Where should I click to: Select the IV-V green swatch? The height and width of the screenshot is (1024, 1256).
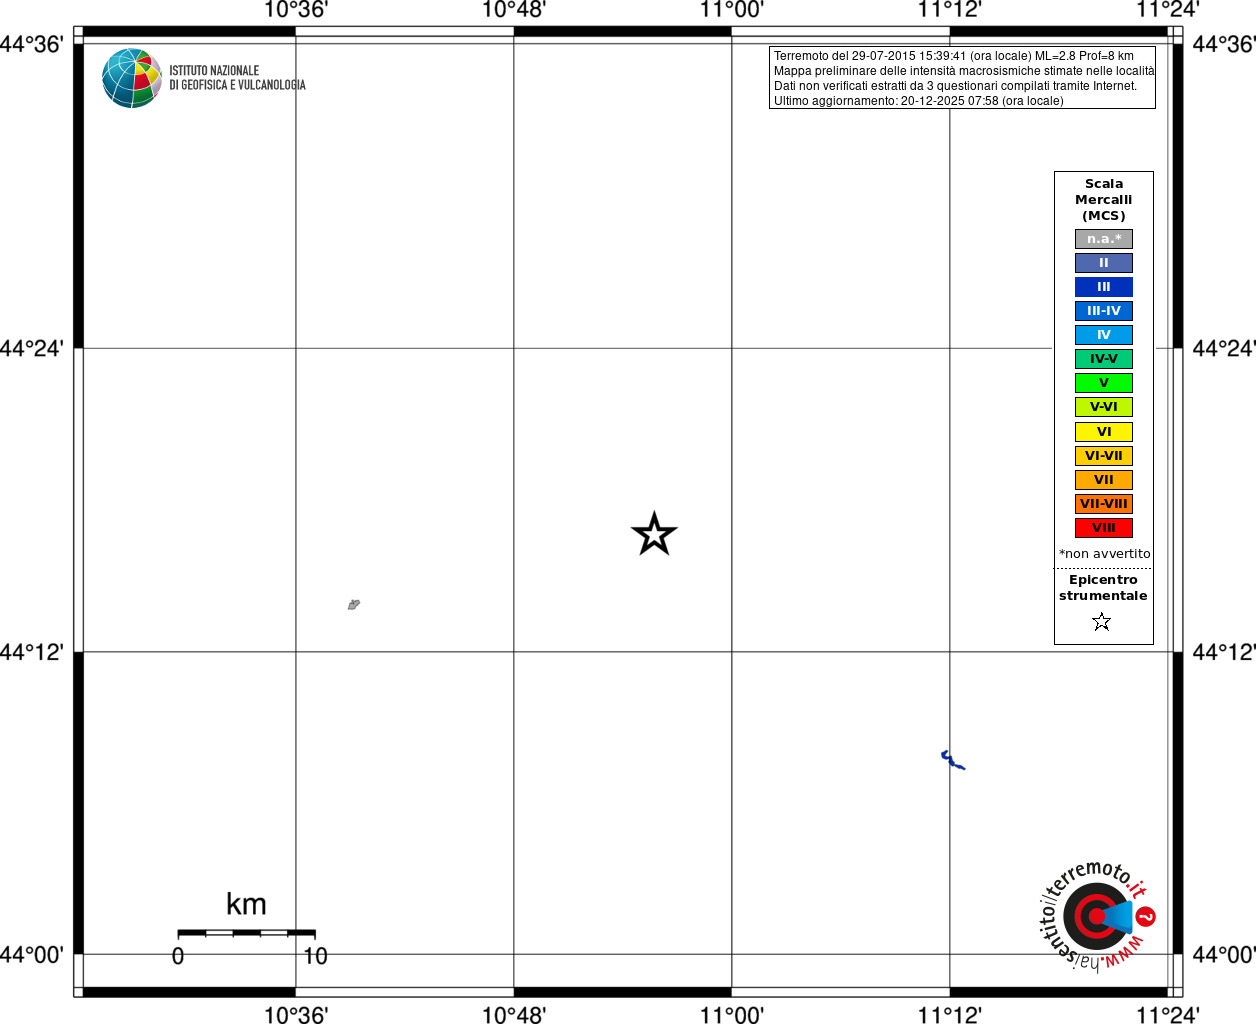click(1104, 359)
